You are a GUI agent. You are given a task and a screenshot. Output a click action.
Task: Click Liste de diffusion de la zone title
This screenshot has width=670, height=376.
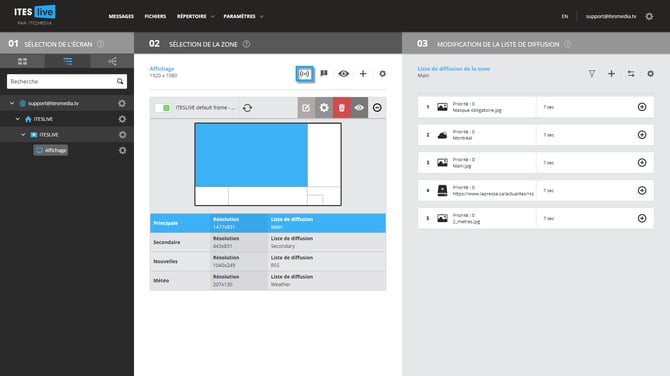pyautogui.click(x=453, y=68)
